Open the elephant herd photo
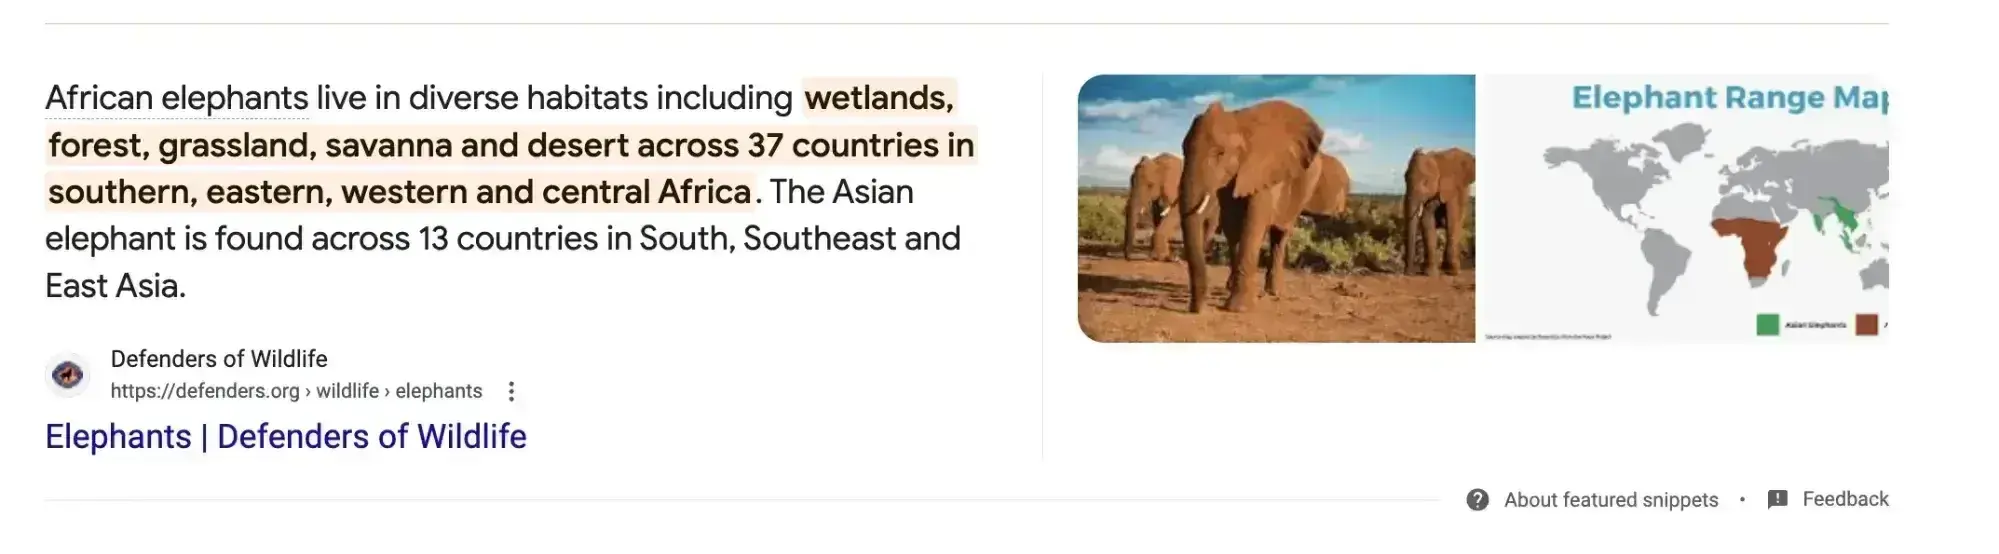This screenshot has width=1999, height=554. click(x=1275, y=208)
